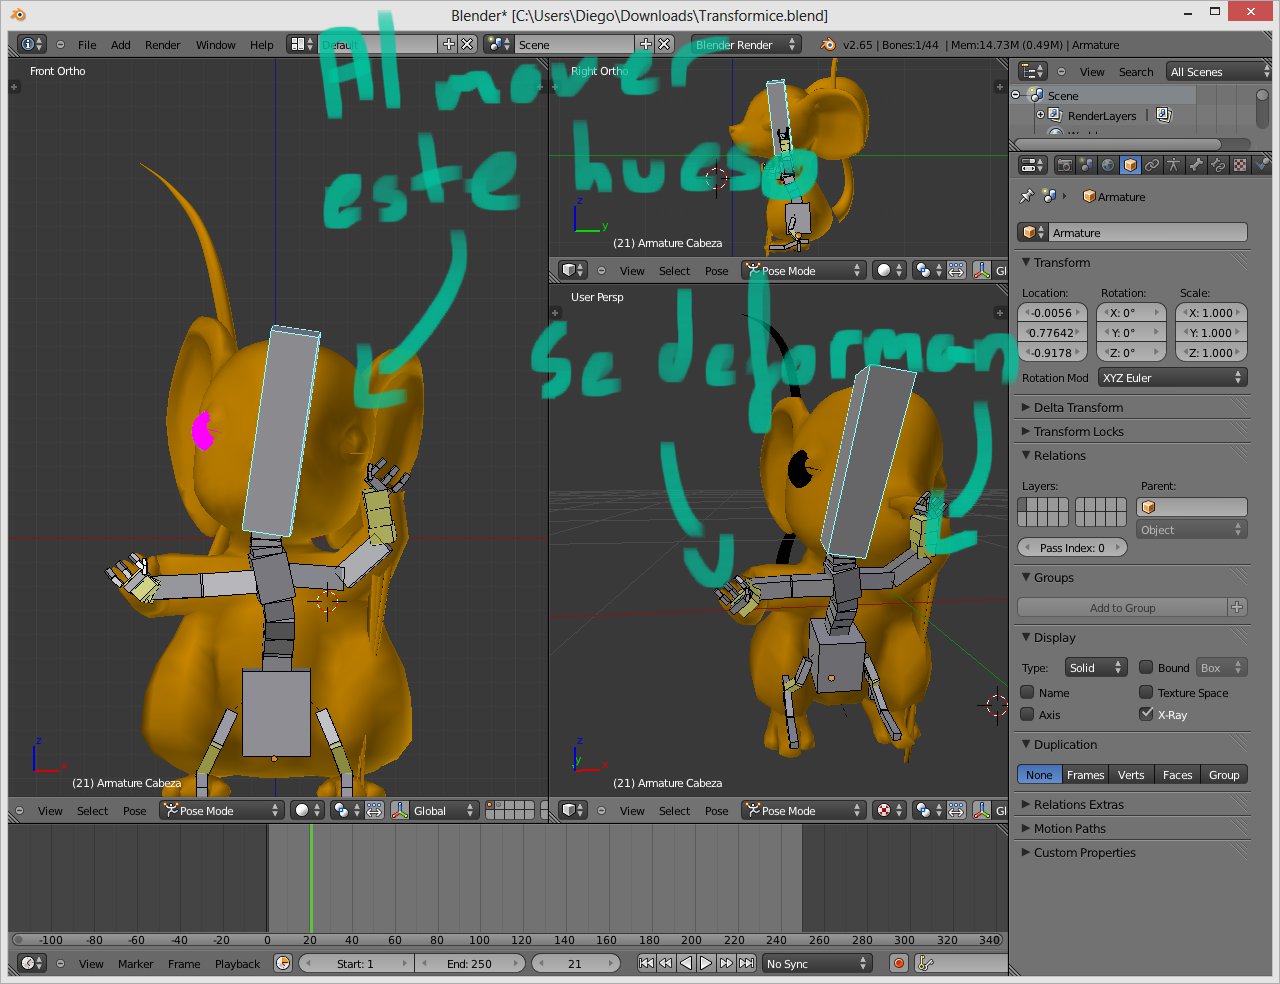This screenshot has height=984, width=1280.
Task: Enable the Bound display checkbox
Action: [1146, 667]
